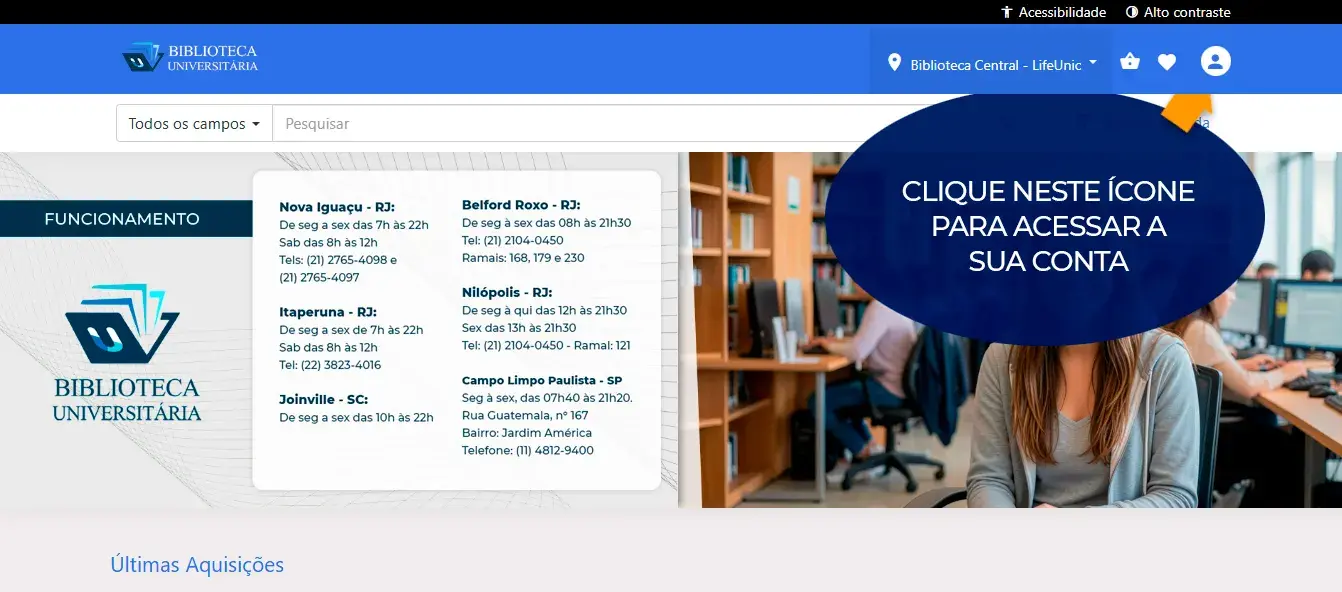Image resolution: width=1342 pixels, height=592 pixels.
Task: Click the Belford Roxo - RJ heading
Action: click(521, 205)
